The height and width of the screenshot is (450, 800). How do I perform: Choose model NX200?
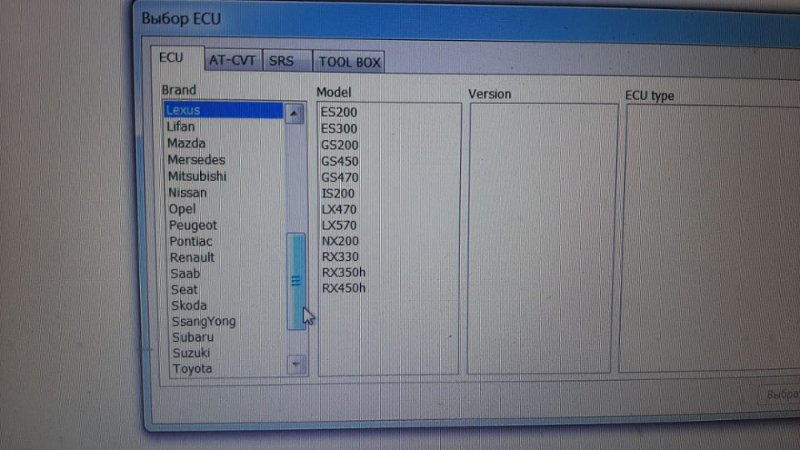340,241
